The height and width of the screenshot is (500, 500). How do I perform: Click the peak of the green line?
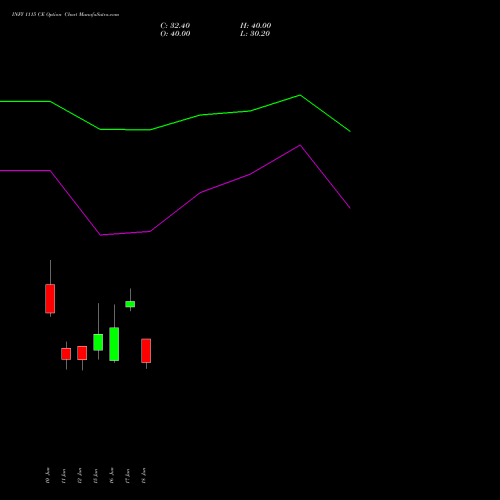click(x=300, y=95)
